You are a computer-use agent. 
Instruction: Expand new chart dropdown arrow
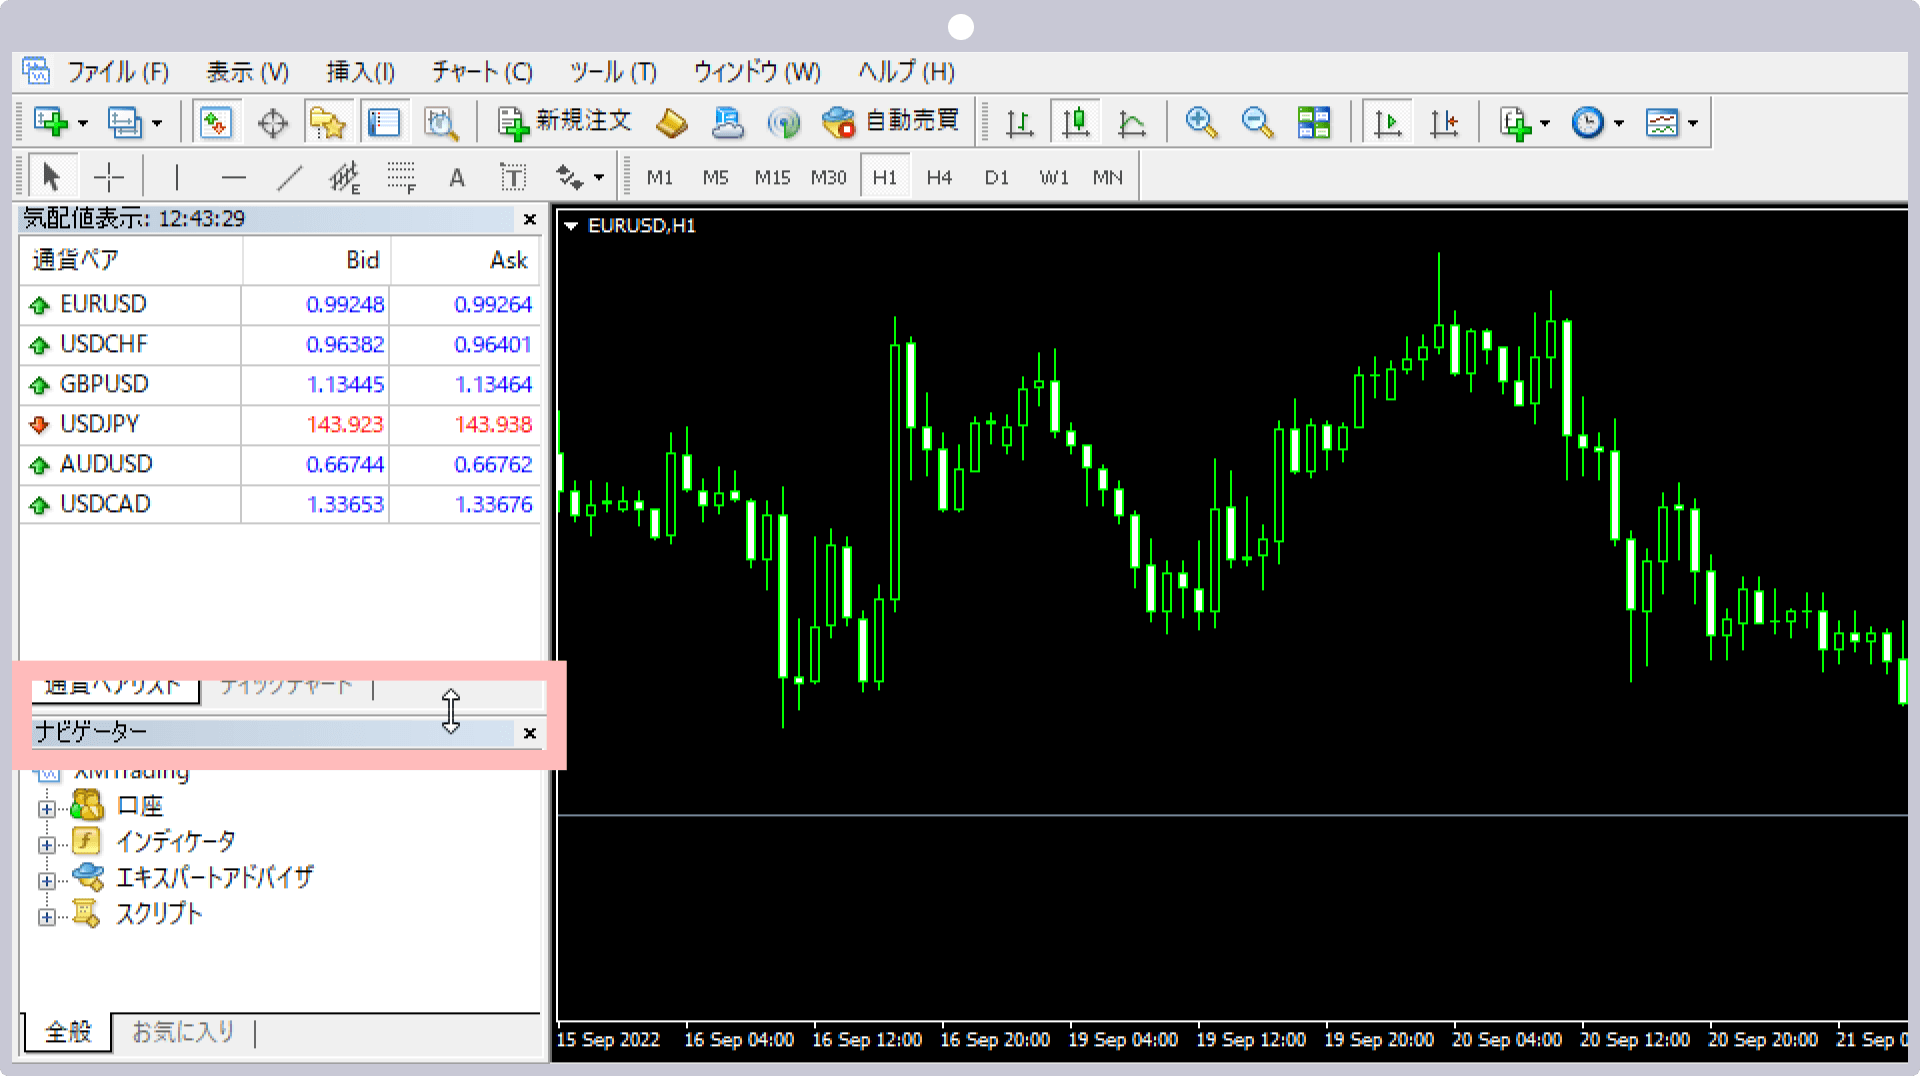click(x=83, y=124)
